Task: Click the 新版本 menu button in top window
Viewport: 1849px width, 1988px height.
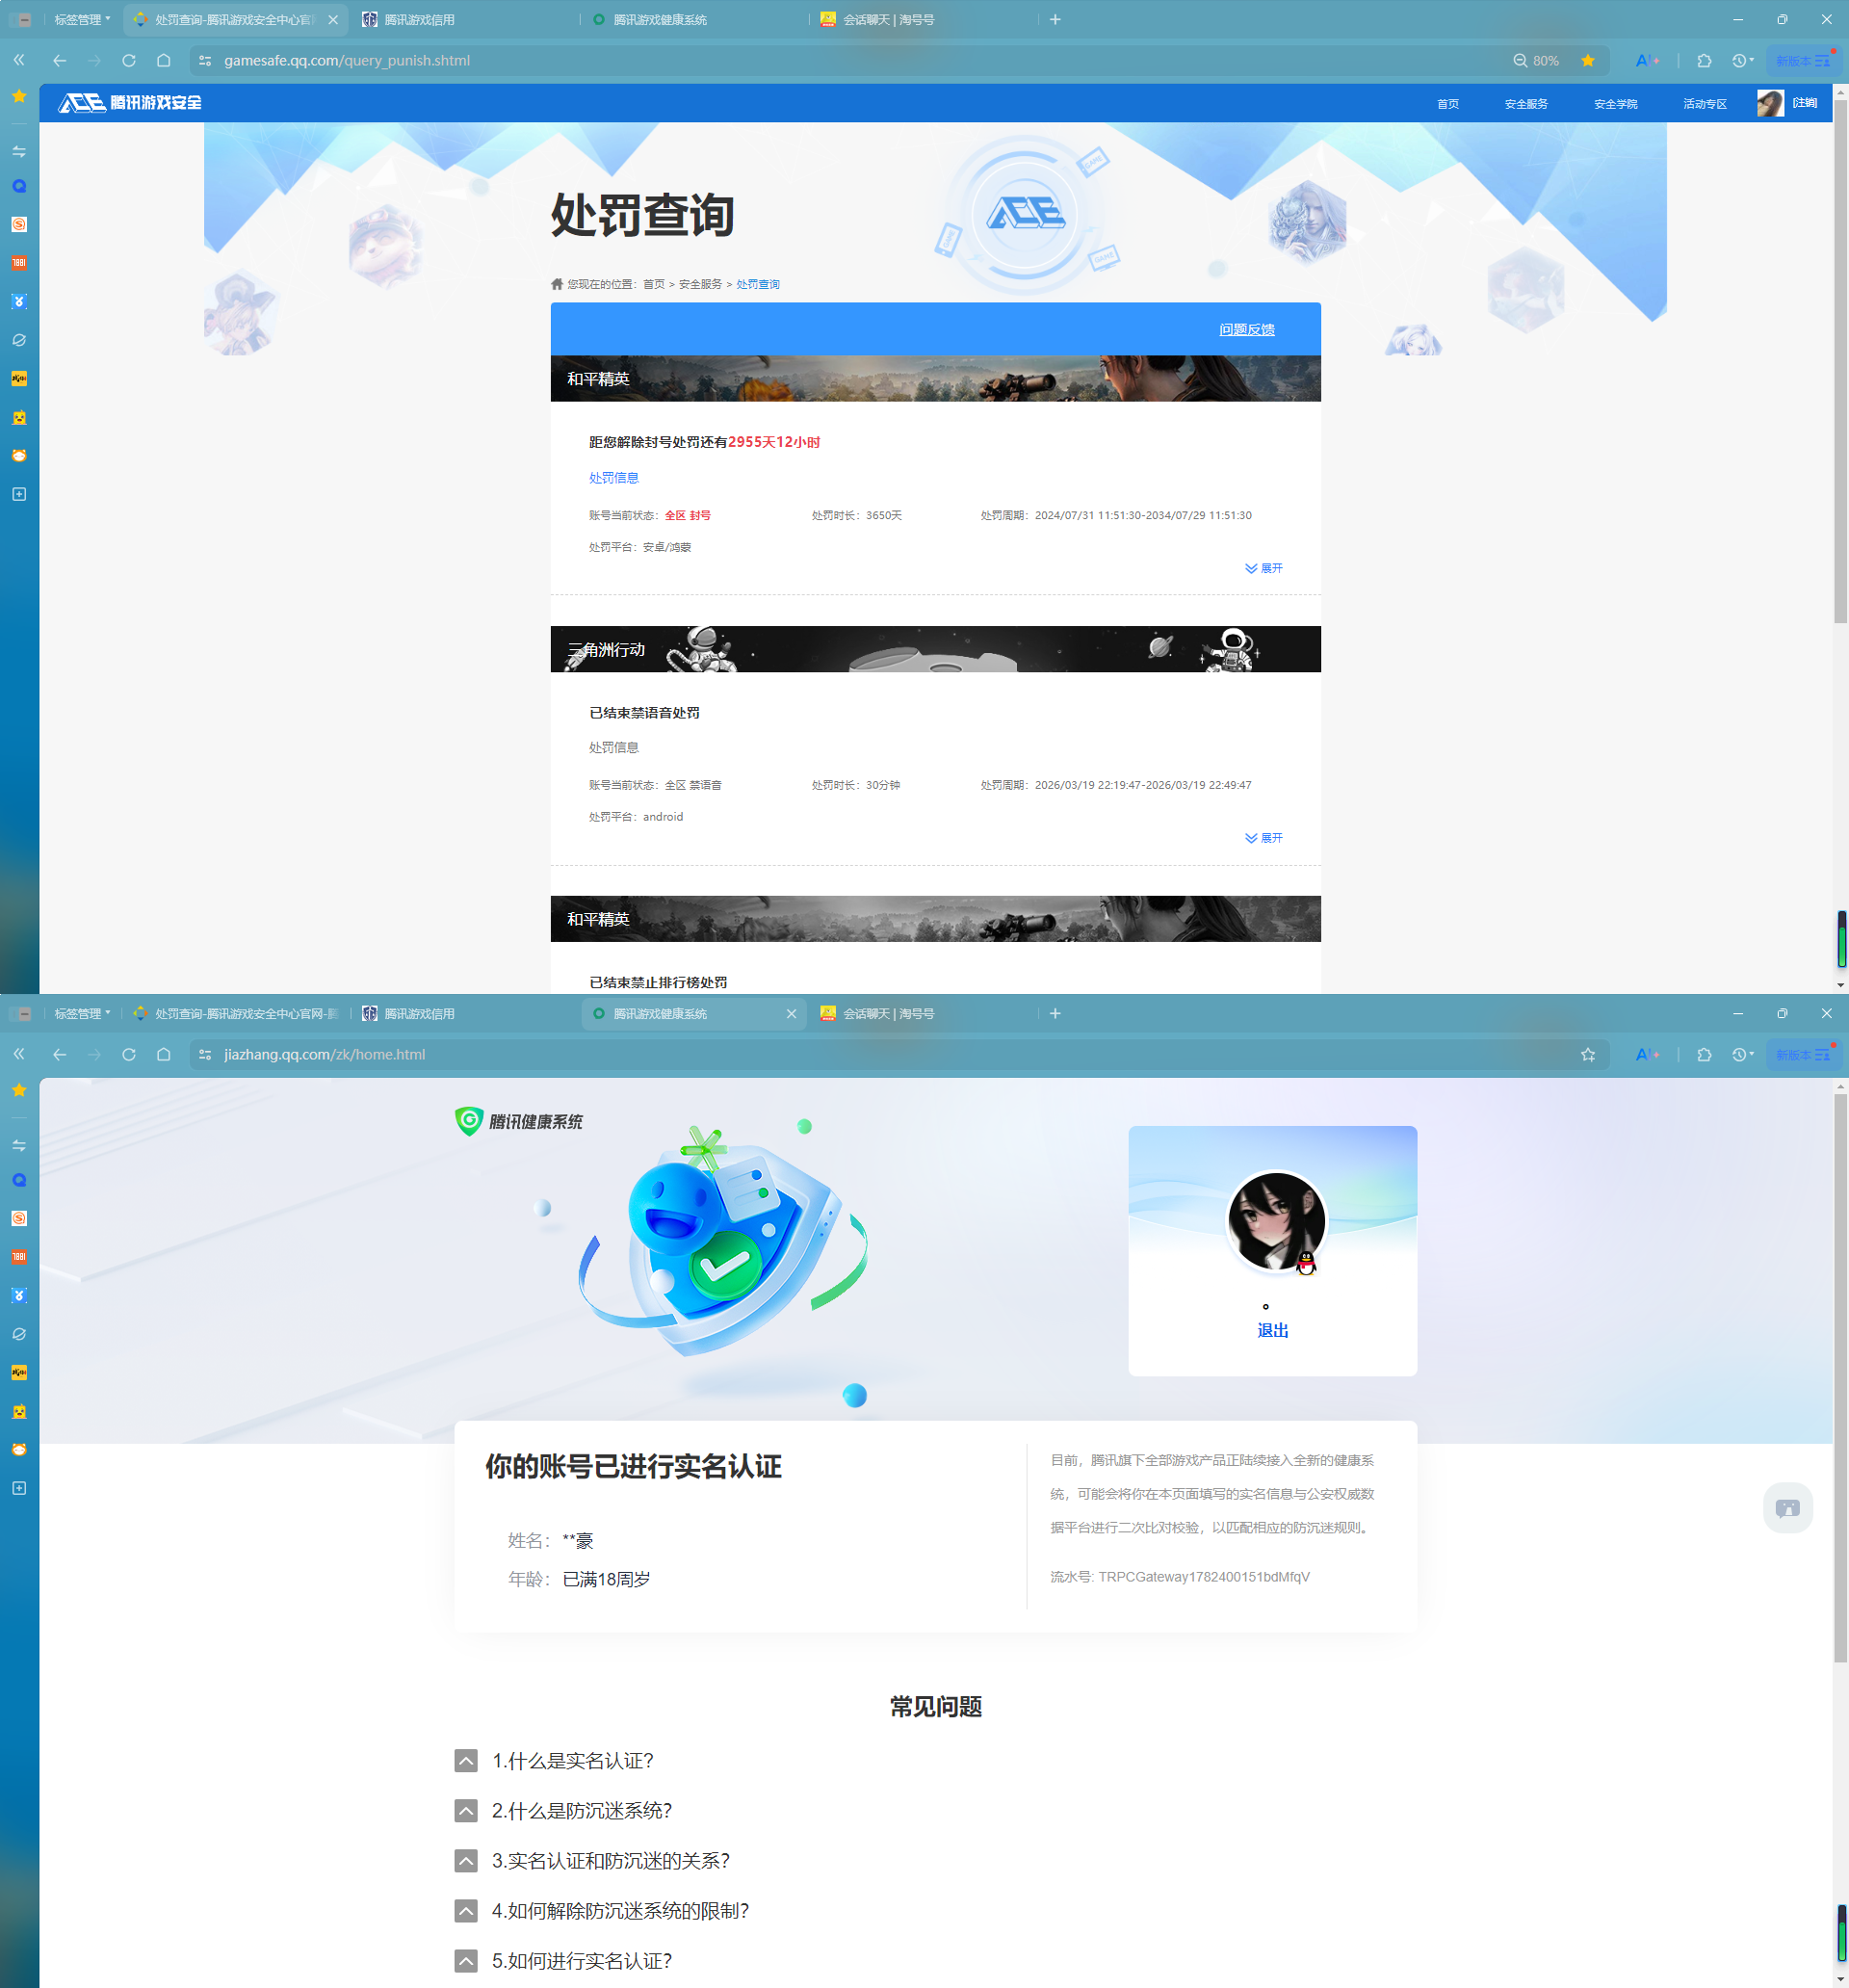Action: (x=1803, y=60)
